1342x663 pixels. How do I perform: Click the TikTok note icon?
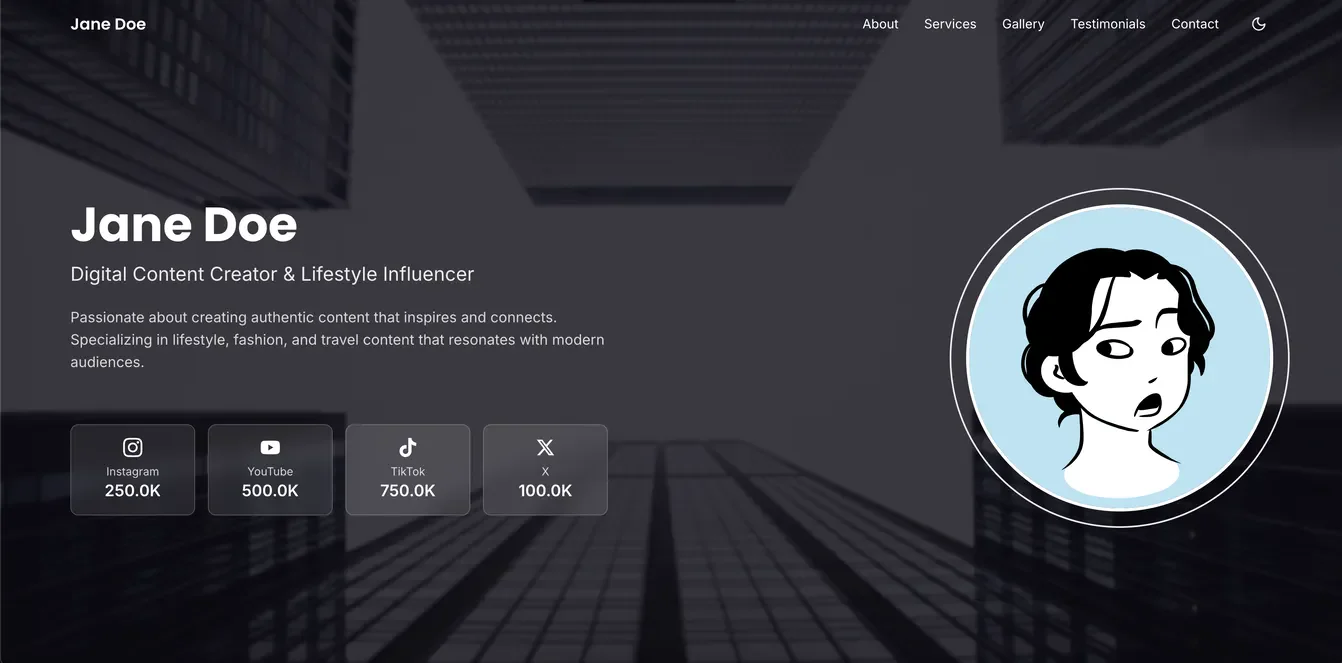click(x=408, y=447)
